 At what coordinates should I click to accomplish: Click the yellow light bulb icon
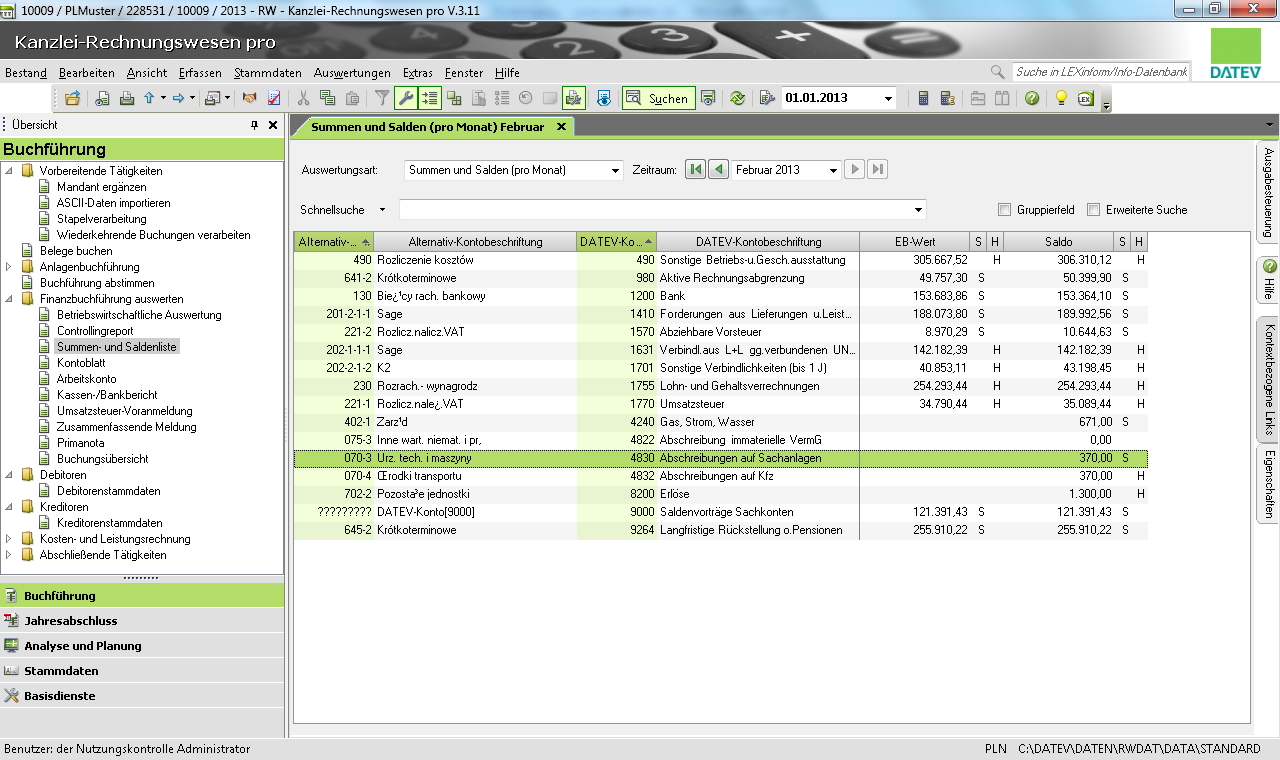click(1062, 98)
